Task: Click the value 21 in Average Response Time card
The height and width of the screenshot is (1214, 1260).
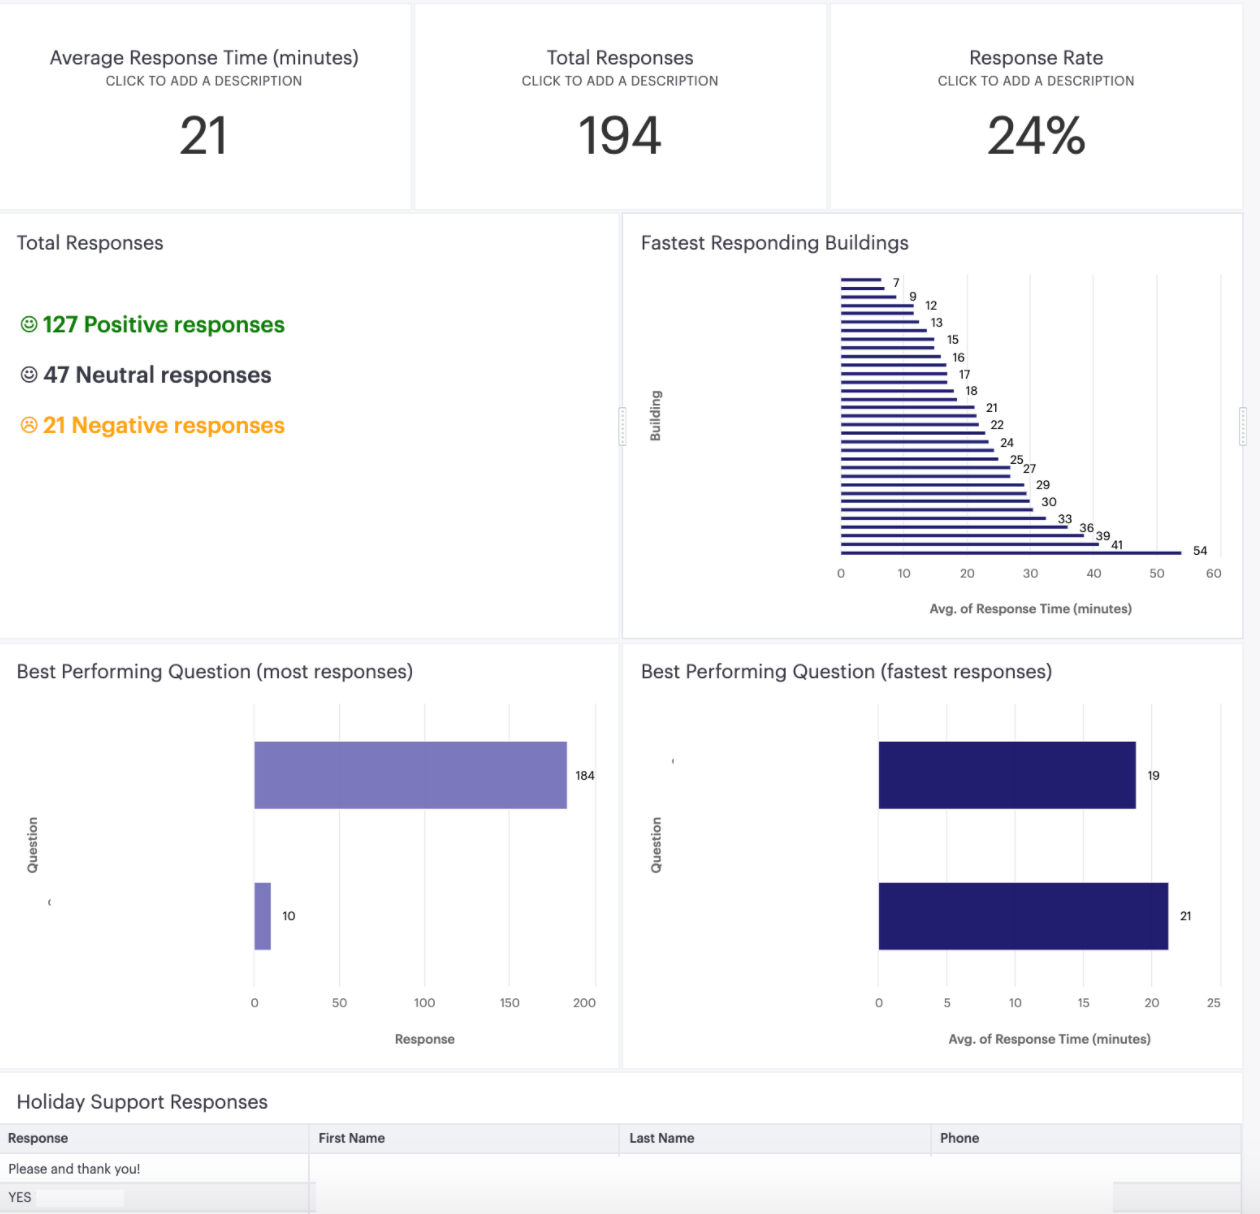Action: tap(204, 136)
